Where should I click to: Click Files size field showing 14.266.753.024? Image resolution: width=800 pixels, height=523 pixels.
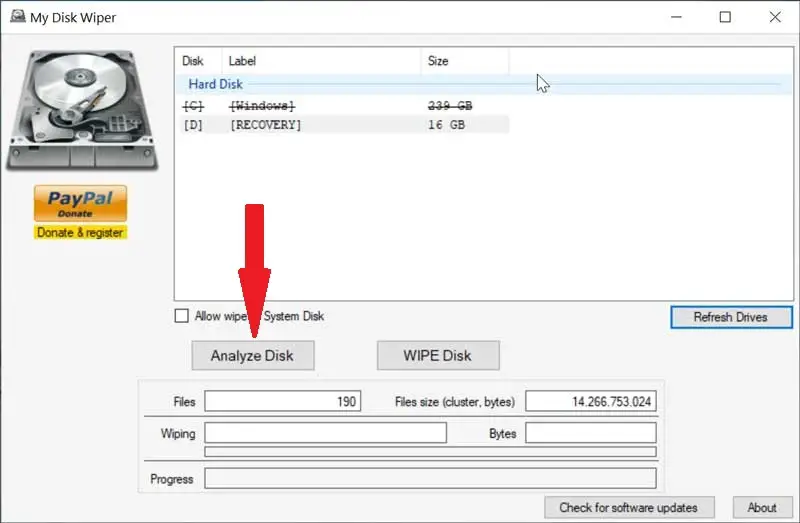coord(591,401)
